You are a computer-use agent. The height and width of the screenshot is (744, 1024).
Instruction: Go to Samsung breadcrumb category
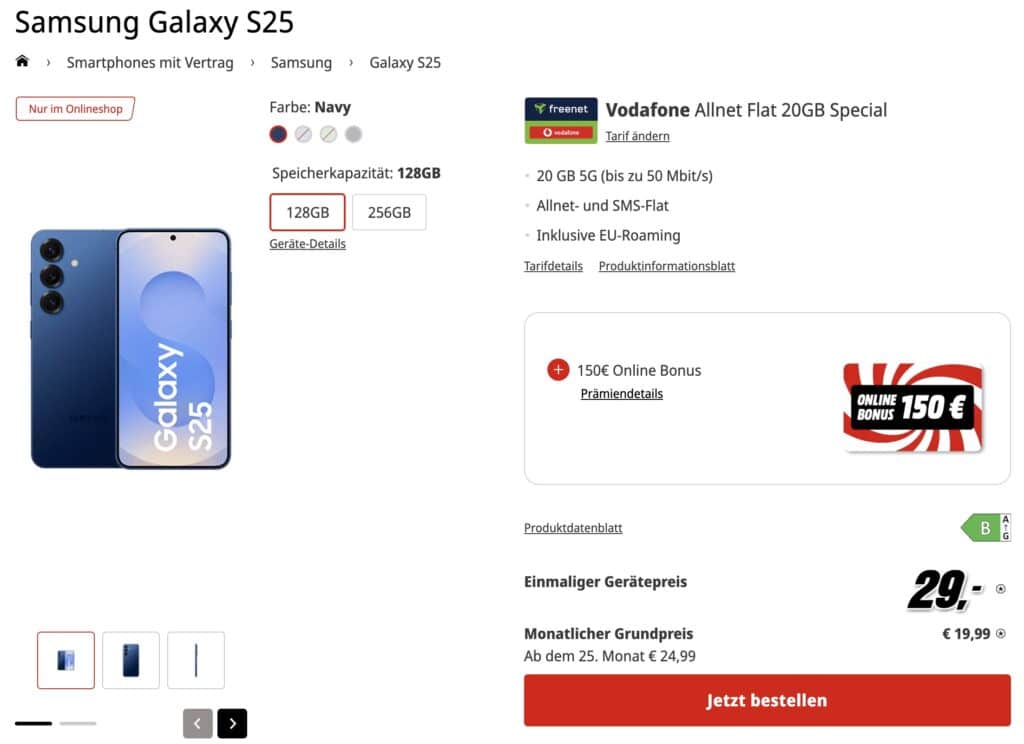click(x=301, y=62)
